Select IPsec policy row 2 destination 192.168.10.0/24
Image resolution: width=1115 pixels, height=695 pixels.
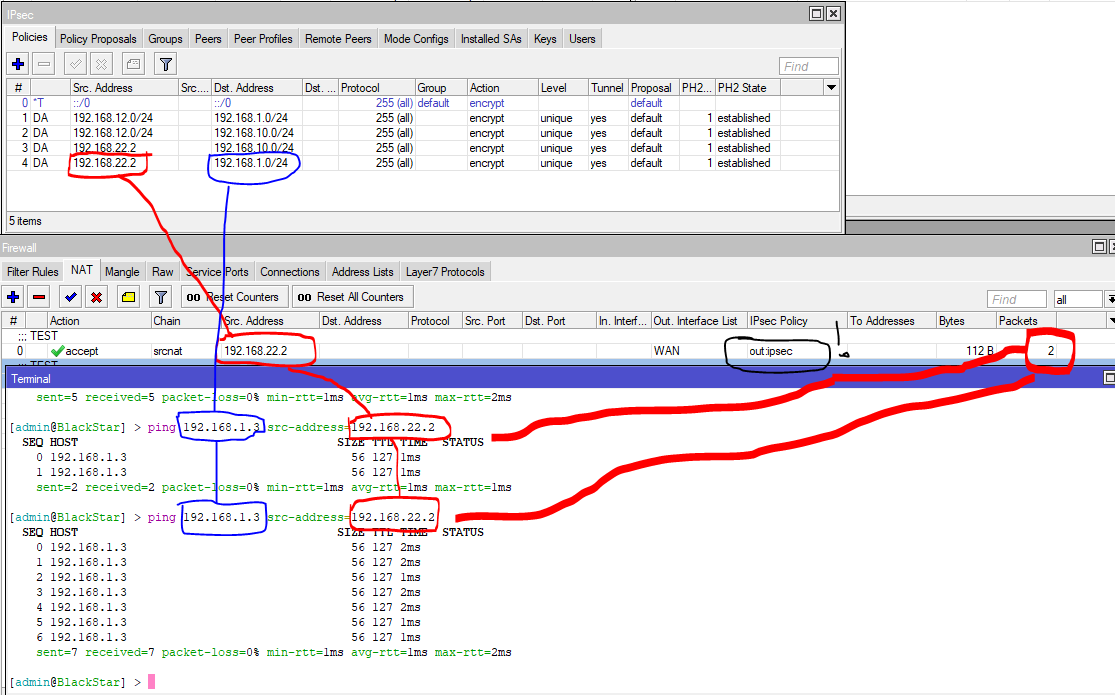click(x=254, y=133)
